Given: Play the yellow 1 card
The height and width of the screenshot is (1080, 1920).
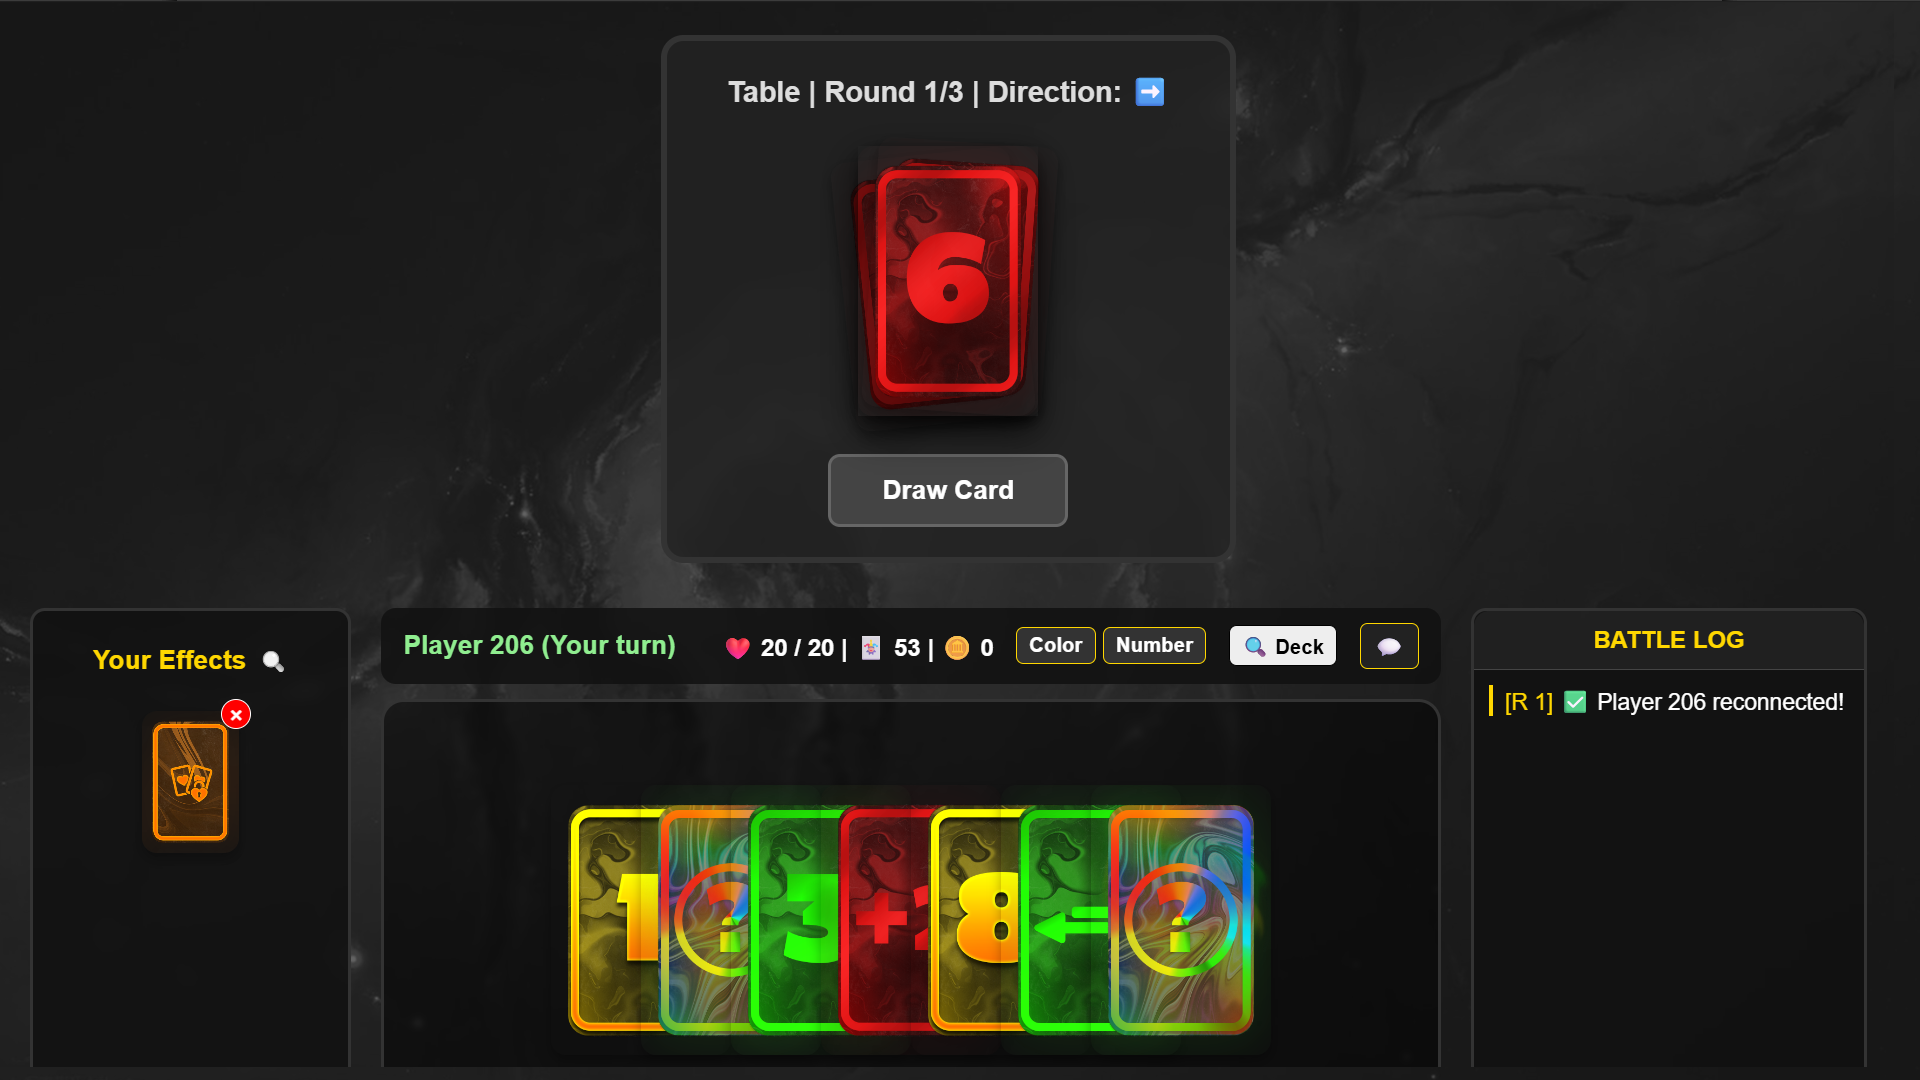Looking at the screenshot, I should tap(614, 920).
